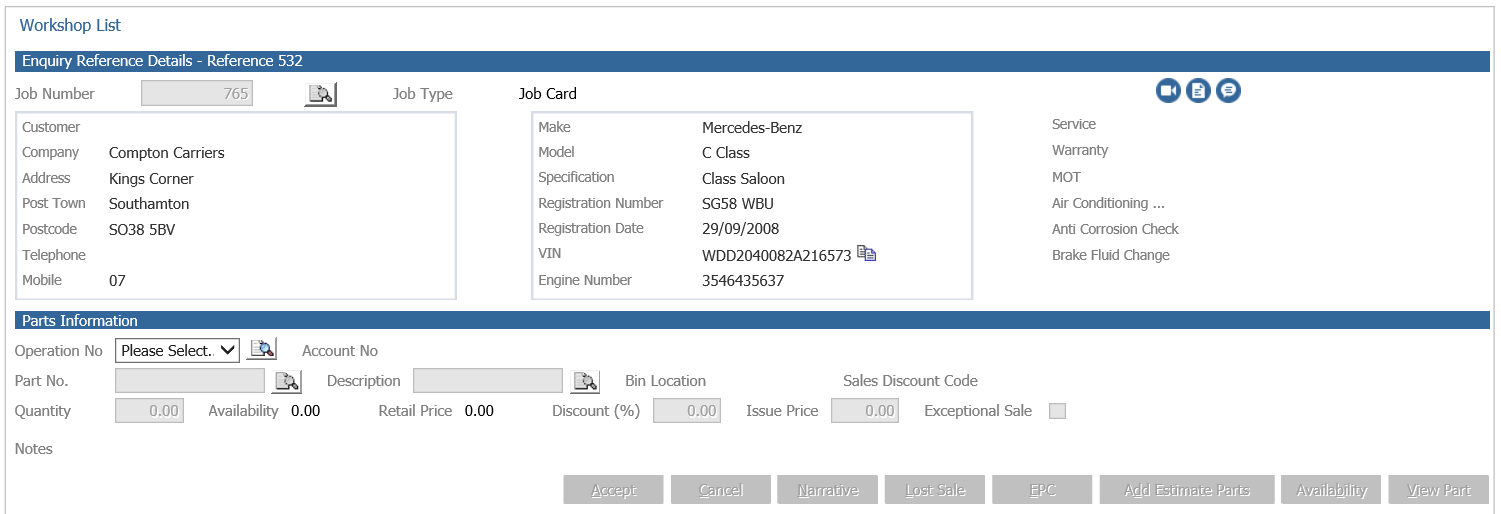This screenshot has width=1501, height=514.
Task: Select the Discount (%) input field
Action: (x=687, y=411)
